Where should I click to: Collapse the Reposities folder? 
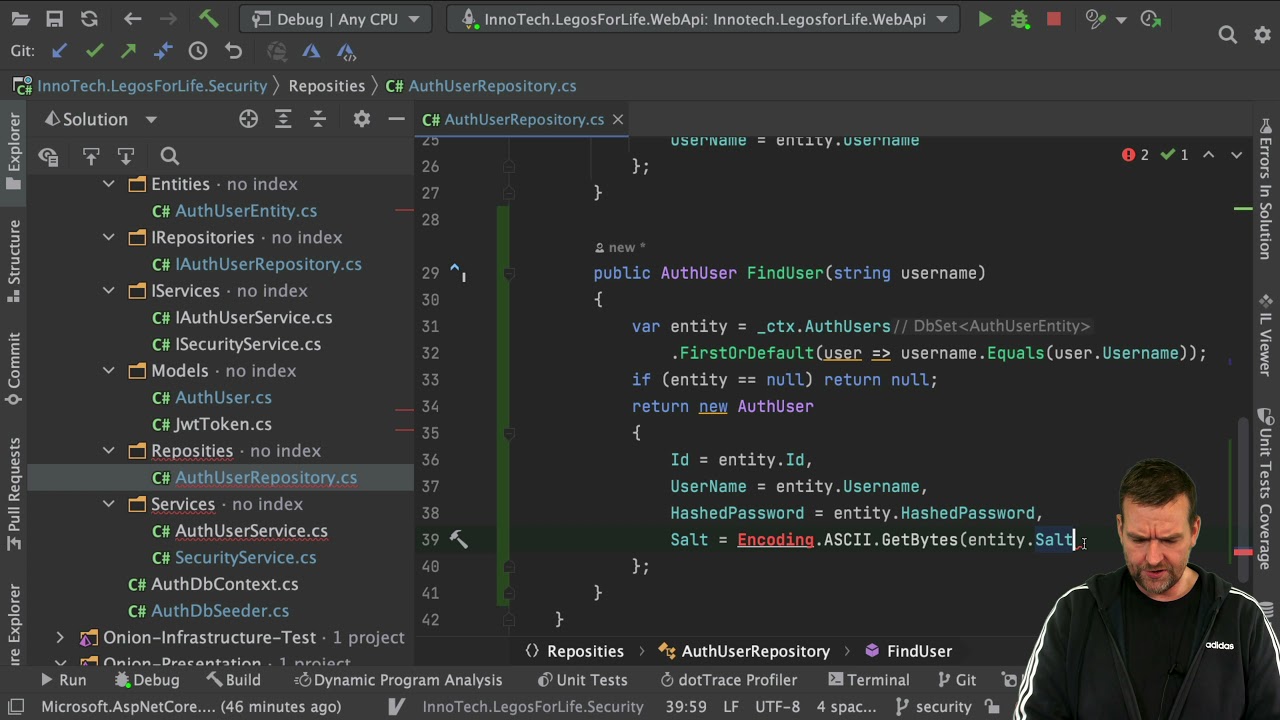pos(109,450)
